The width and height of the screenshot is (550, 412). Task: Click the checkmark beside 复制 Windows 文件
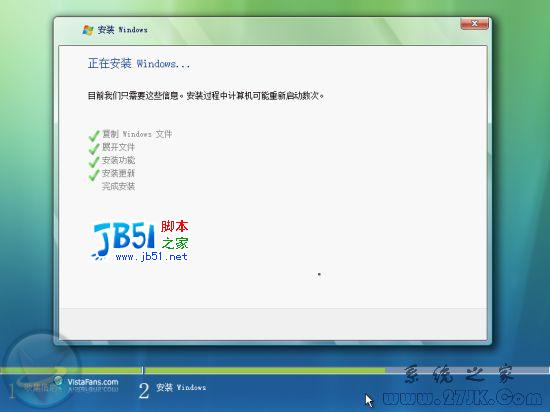[x=94, y=135]
